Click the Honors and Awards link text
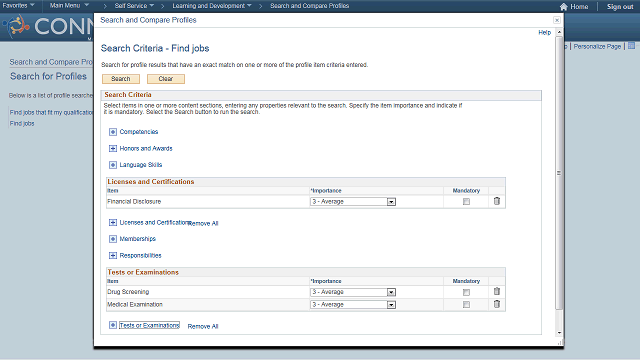This screenshot has width=640, height=360. 146,149
